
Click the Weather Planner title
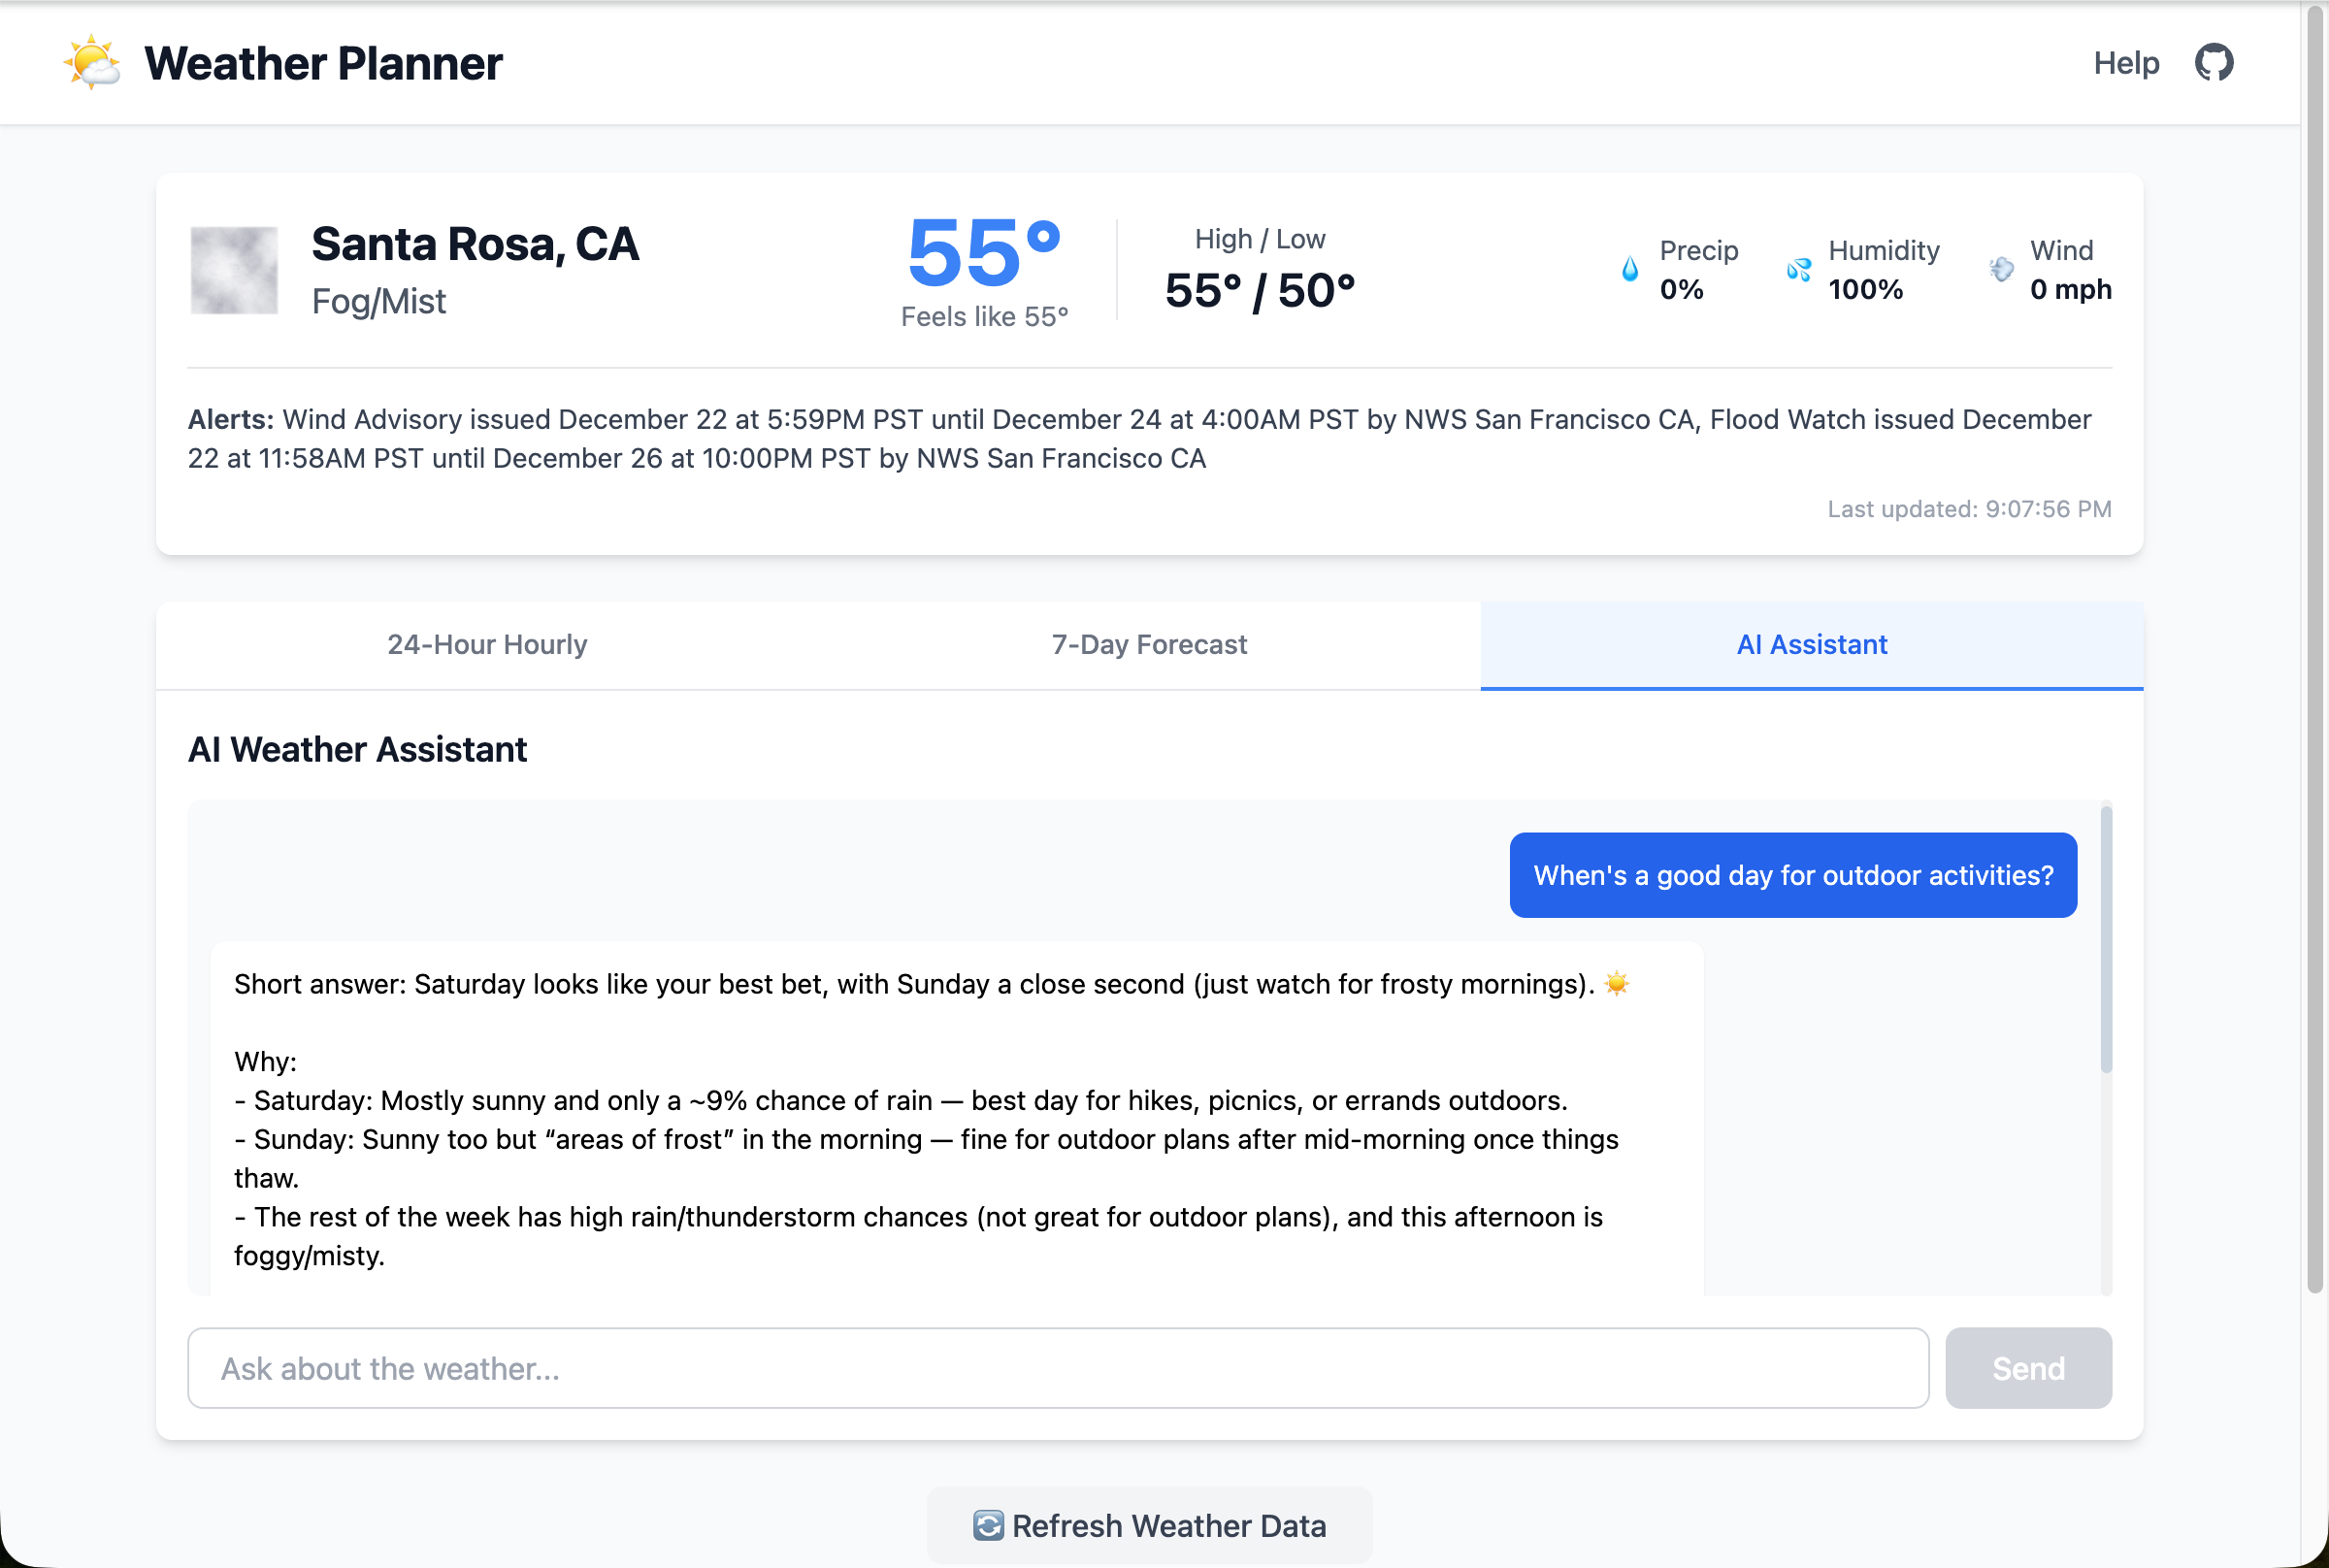click(323, 63)
